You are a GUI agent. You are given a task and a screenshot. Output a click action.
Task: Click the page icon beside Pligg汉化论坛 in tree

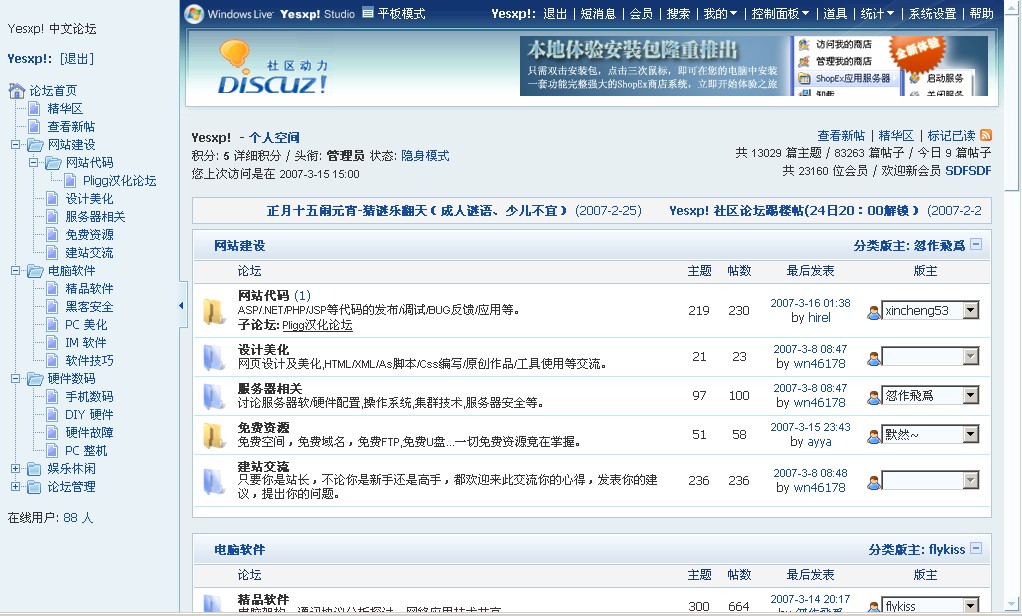tap(70, 181)
